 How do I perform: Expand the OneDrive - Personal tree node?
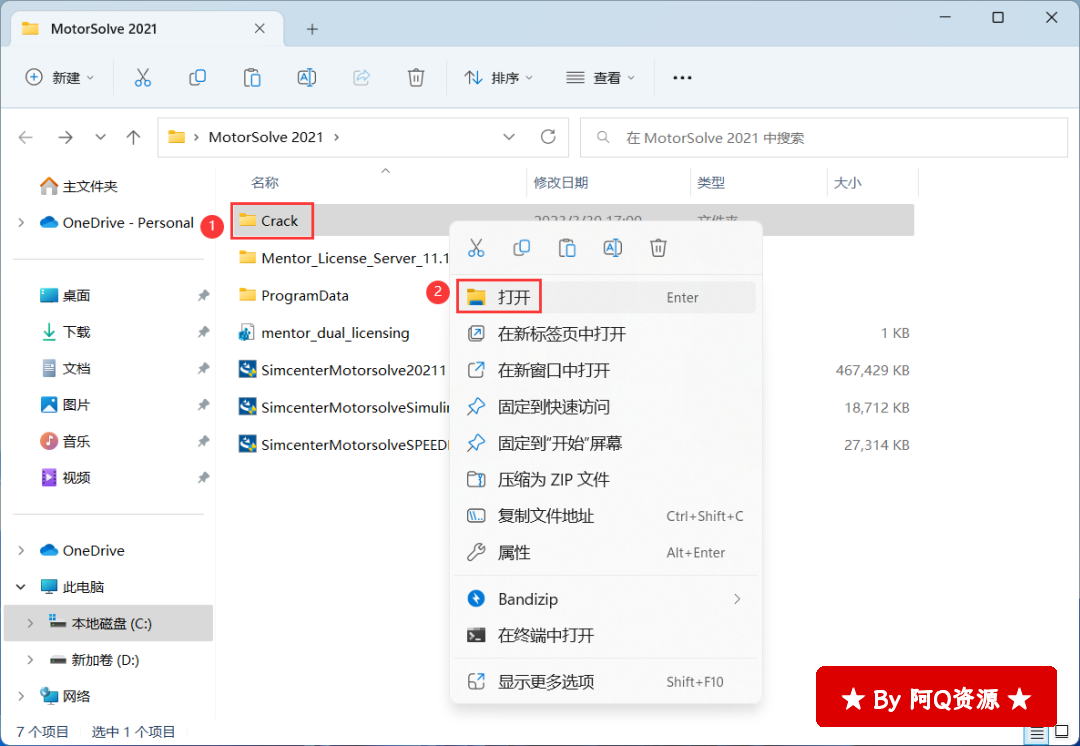(21, 223)
